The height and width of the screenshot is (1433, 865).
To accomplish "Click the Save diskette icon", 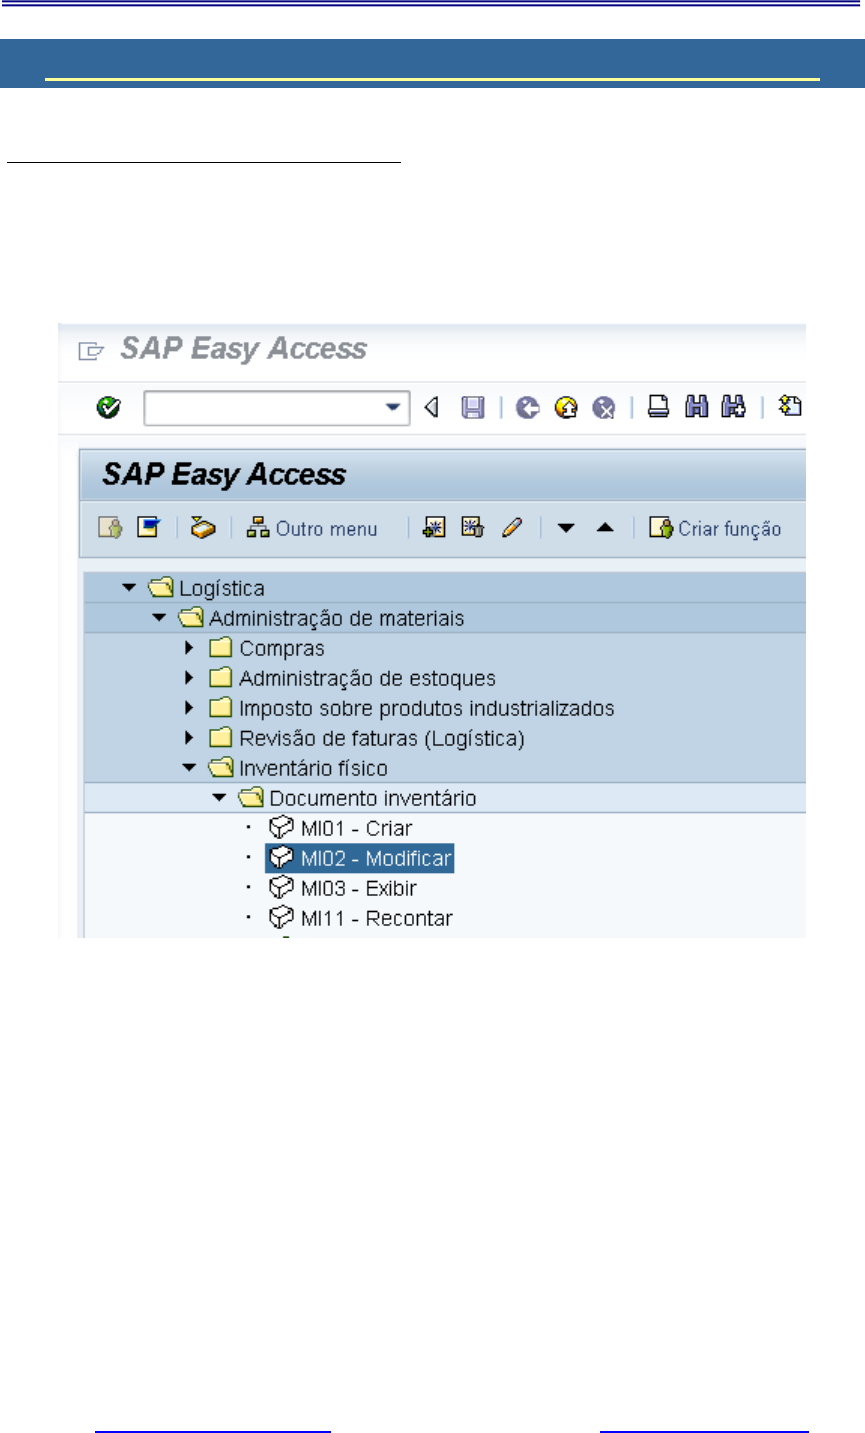I will pyautogui.click(x=473, y=407).
